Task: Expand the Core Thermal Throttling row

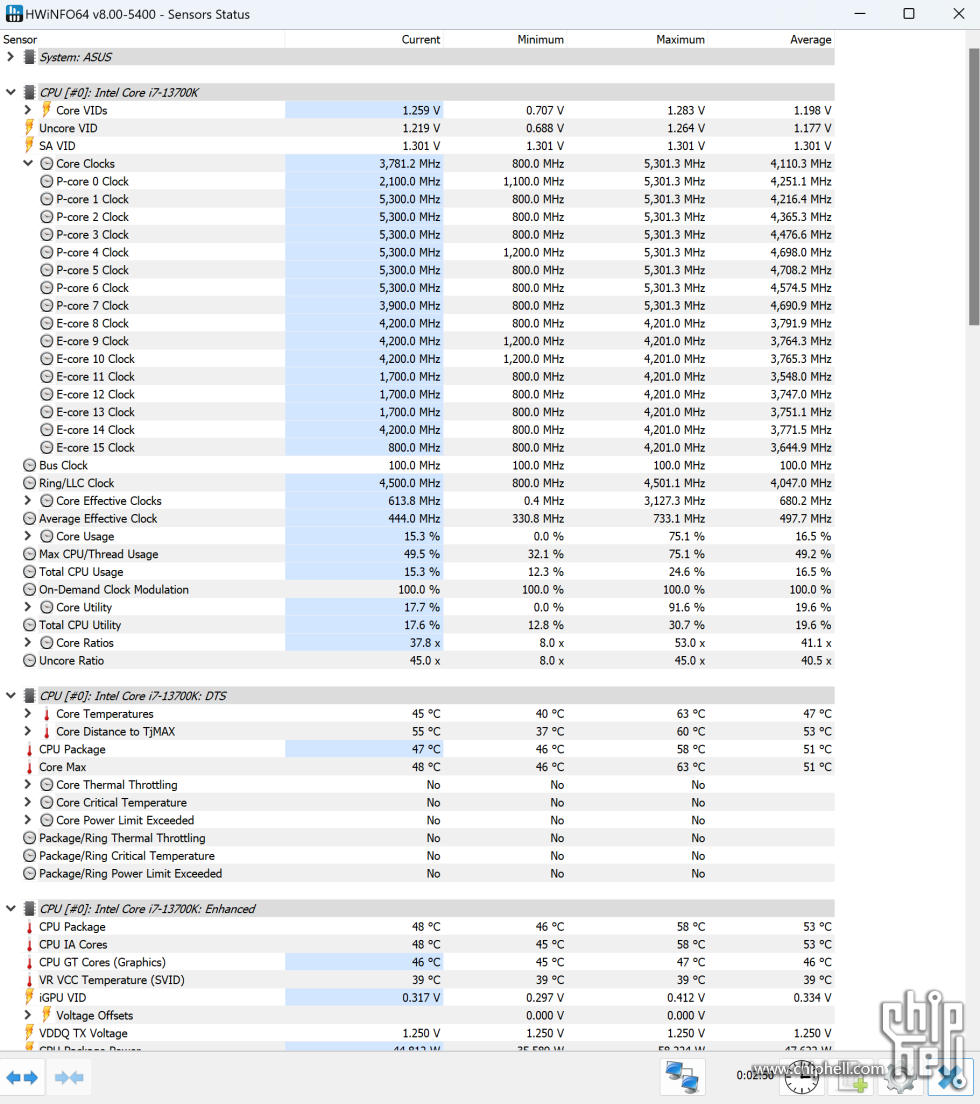Action: 27,784
